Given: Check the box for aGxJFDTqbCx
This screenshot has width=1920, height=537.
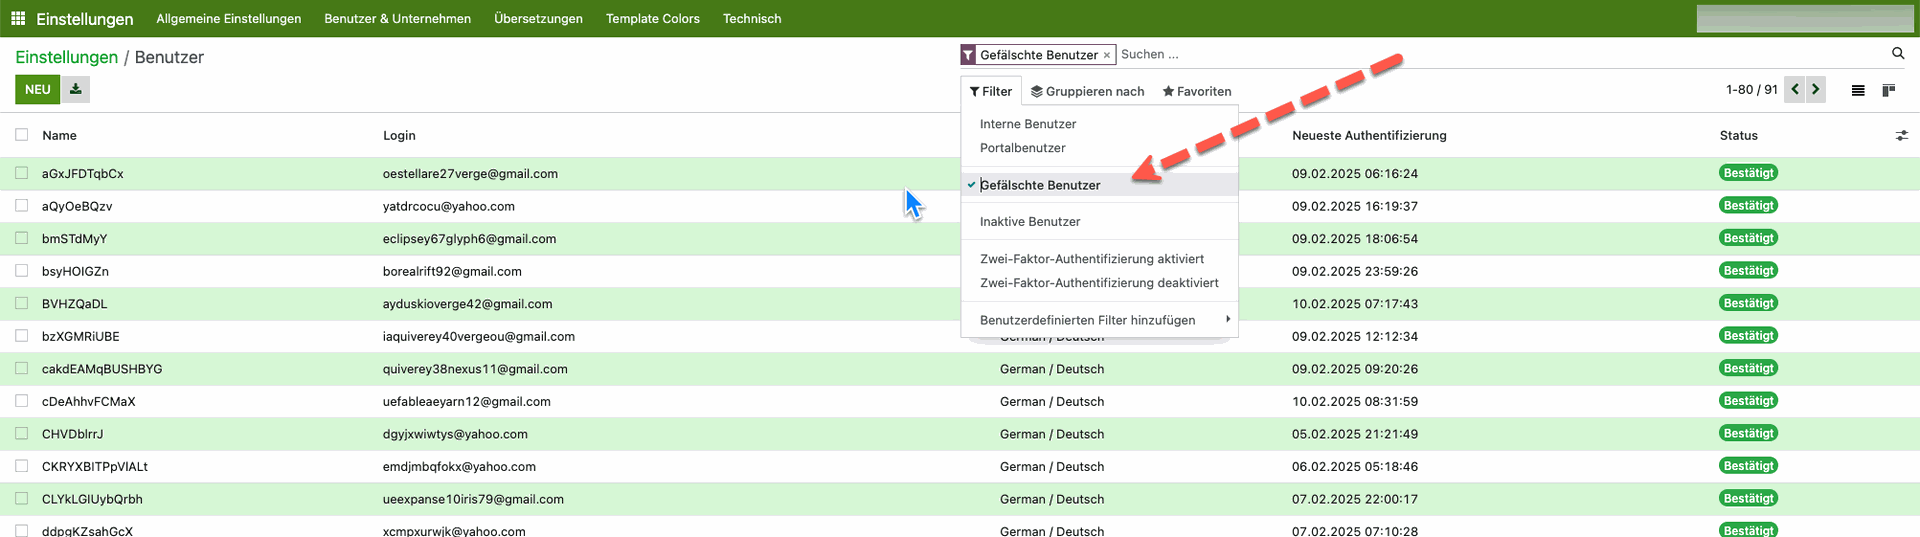Looking at the screenshot, I should (22, 173).
